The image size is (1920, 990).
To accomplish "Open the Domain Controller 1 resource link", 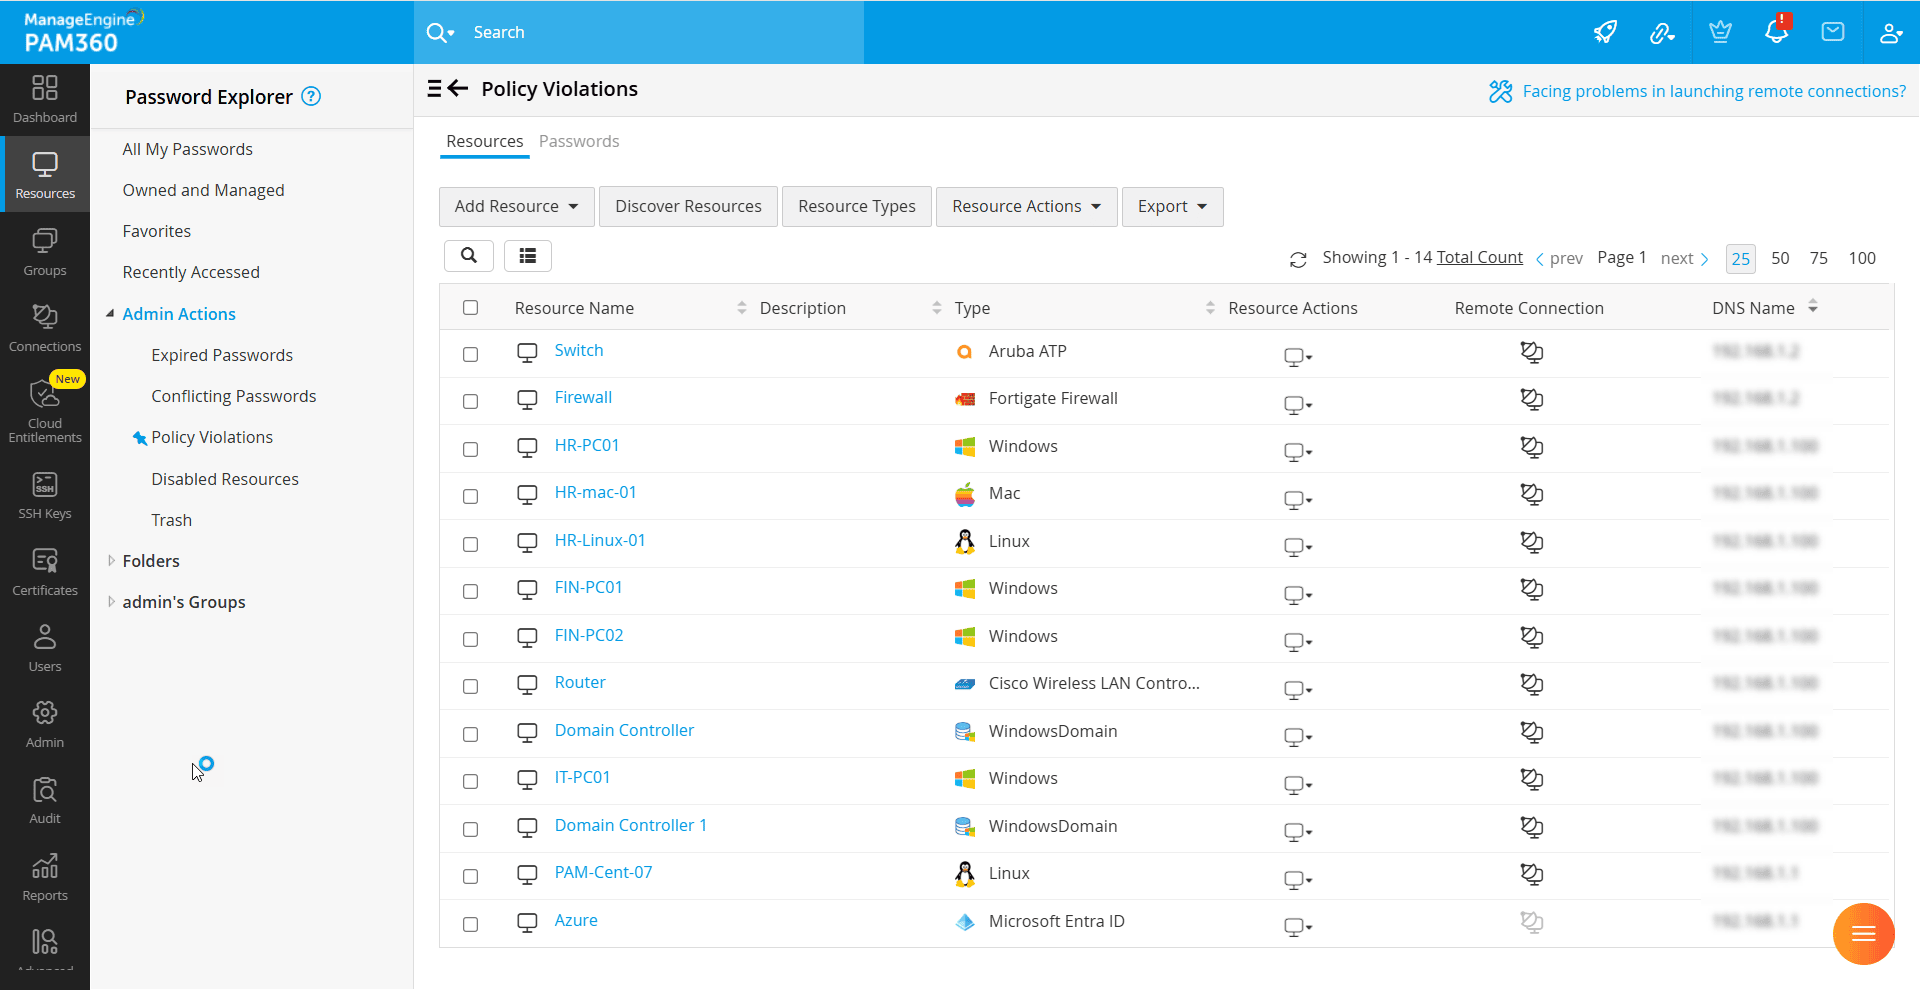I will coord(630,826).
